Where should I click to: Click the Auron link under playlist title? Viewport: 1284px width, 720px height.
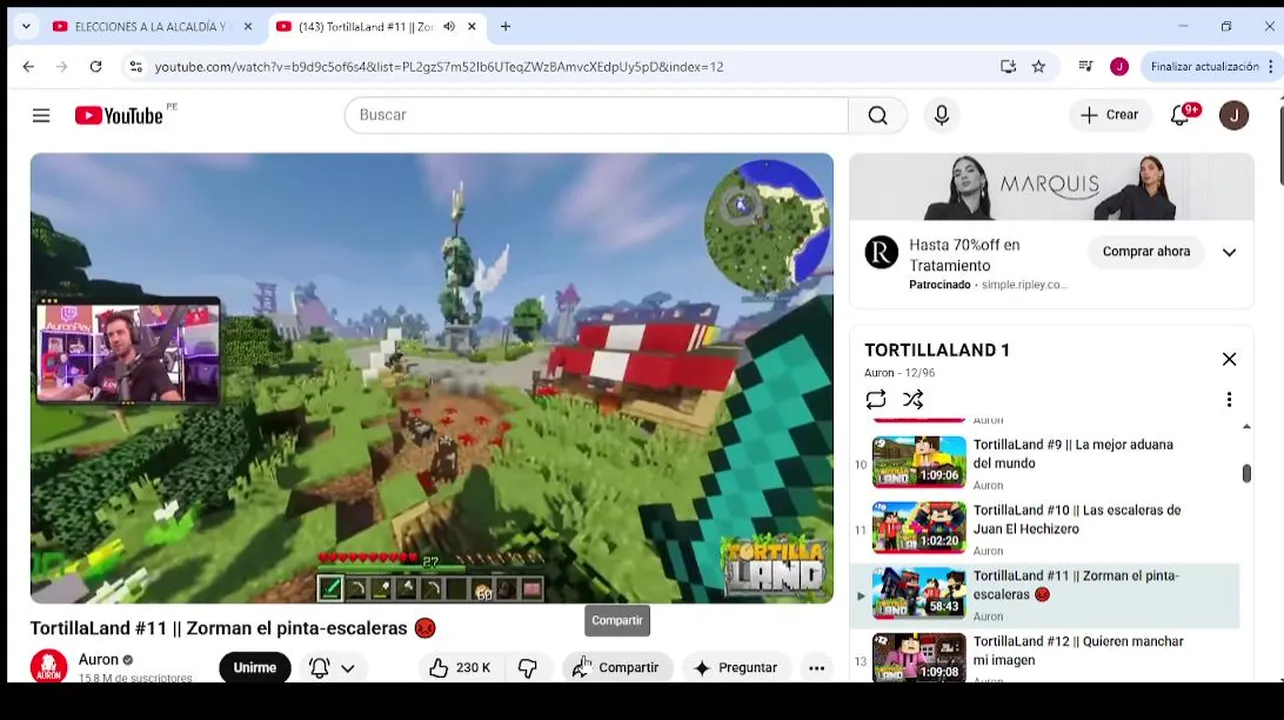point(880,373)
